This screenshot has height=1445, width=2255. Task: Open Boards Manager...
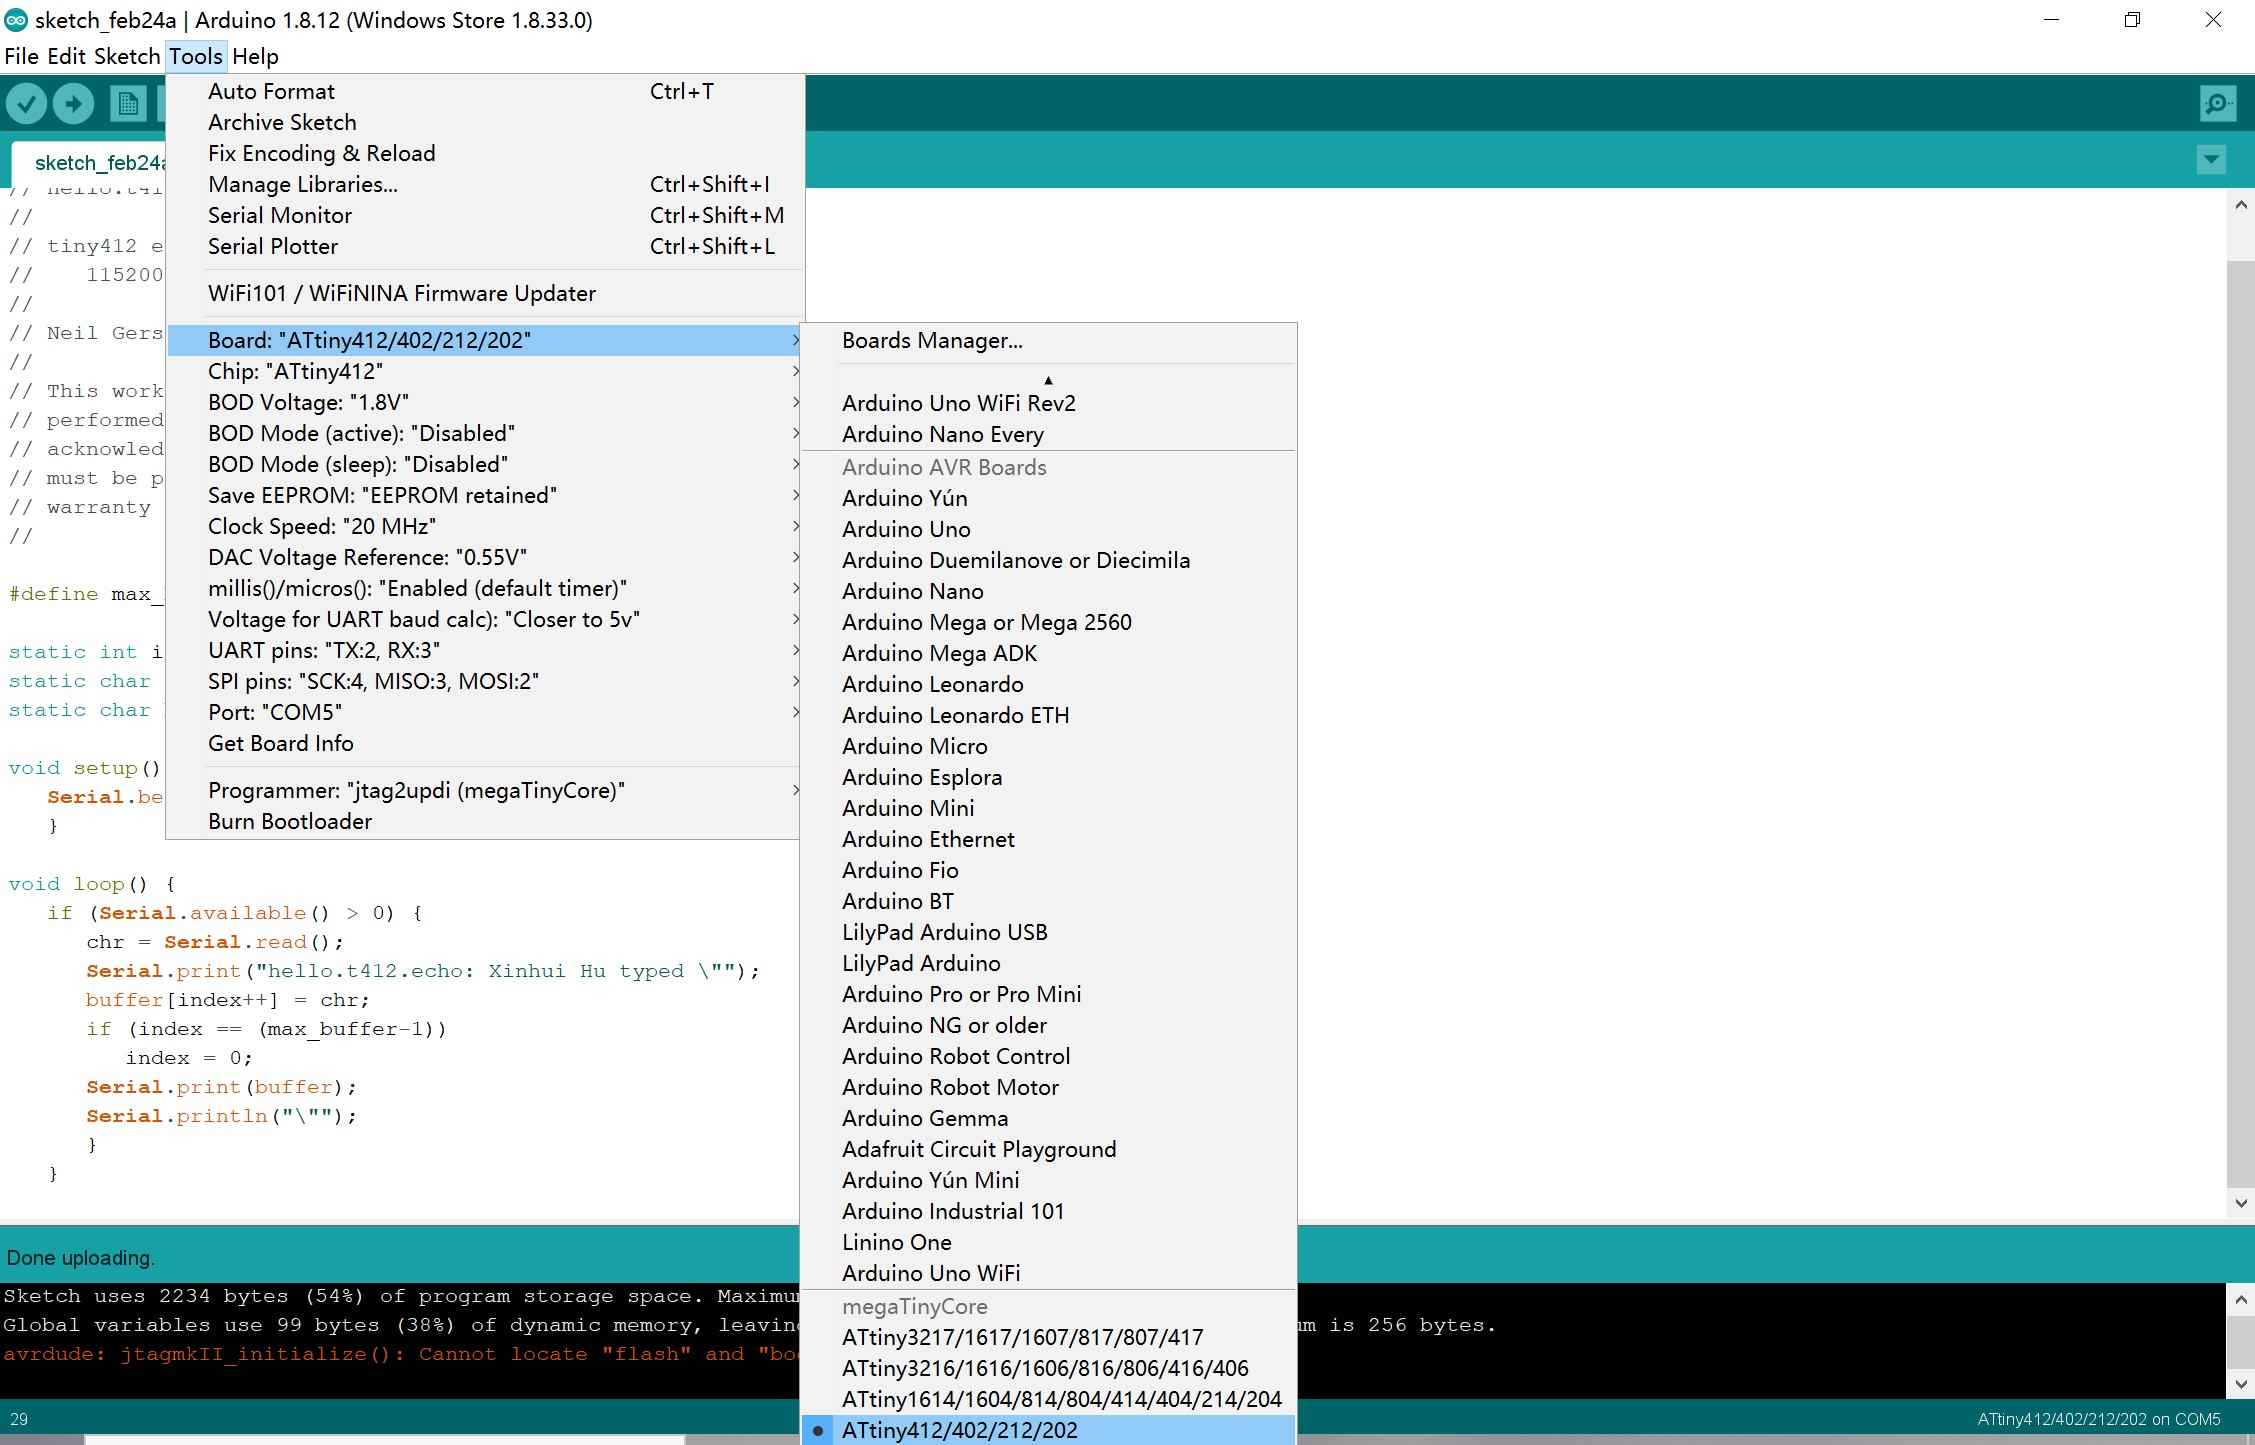click(x=1048, y=340)
